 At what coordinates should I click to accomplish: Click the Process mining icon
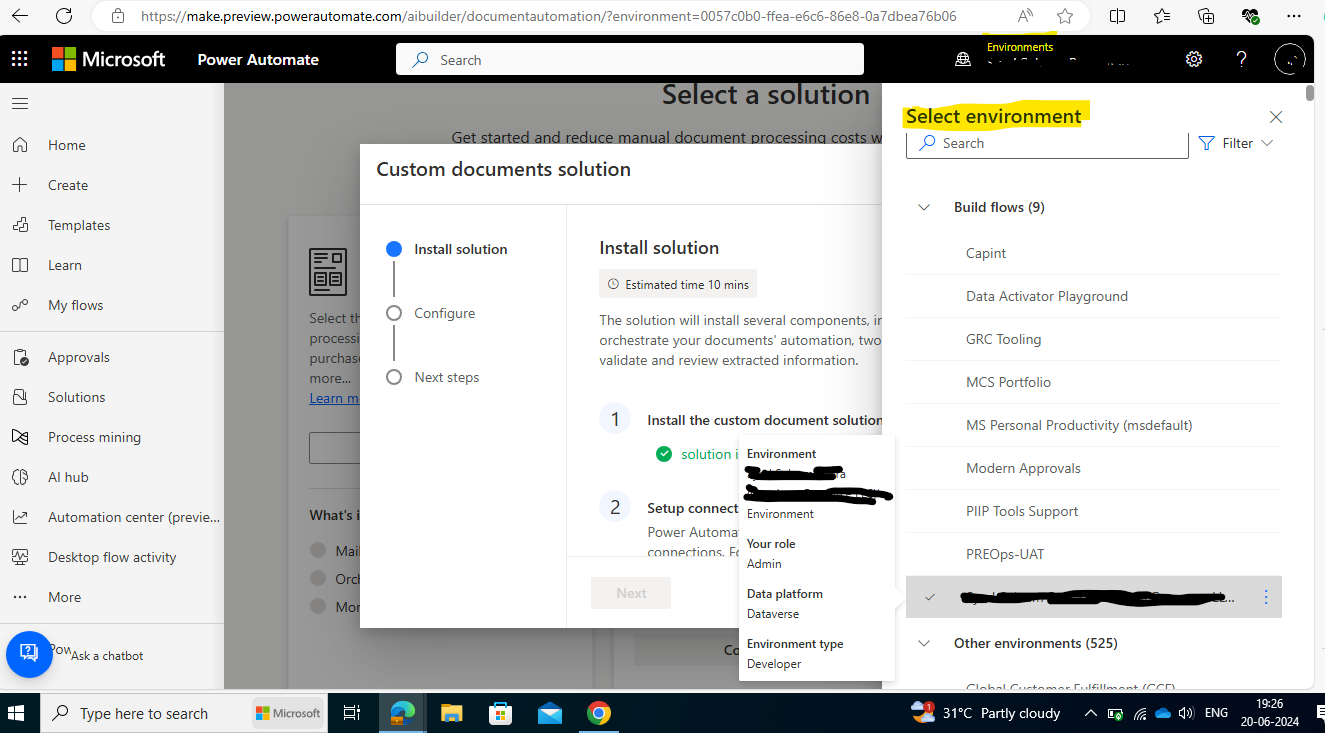[20, 437]
